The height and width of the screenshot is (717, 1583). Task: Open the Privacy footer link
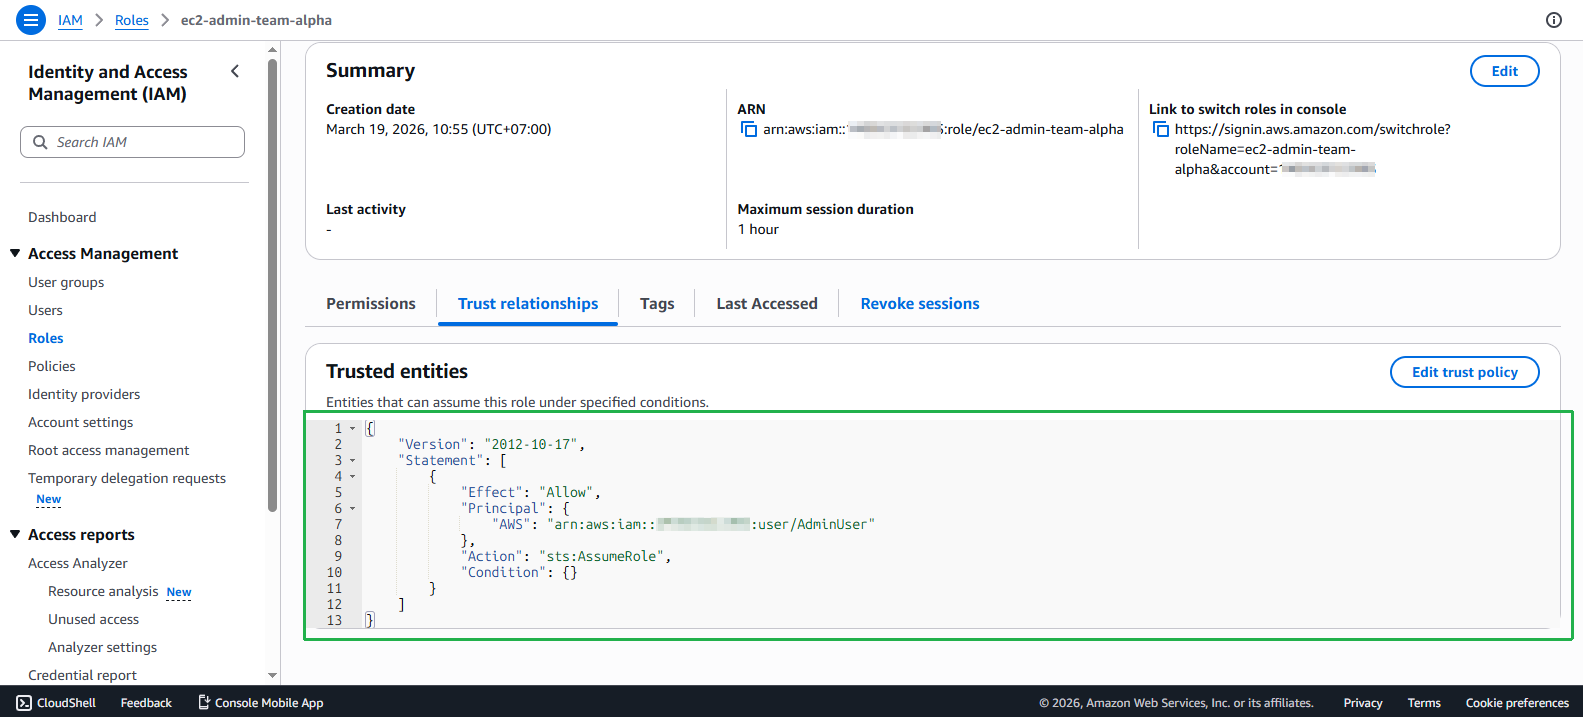[x=1363, y=703]
